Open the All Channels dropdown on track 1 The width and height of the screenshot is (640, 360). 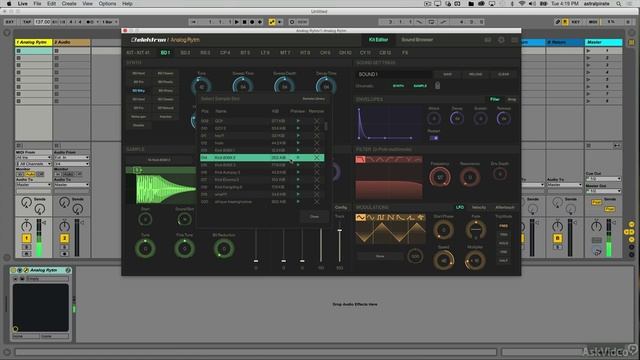(x=33, y=164)
